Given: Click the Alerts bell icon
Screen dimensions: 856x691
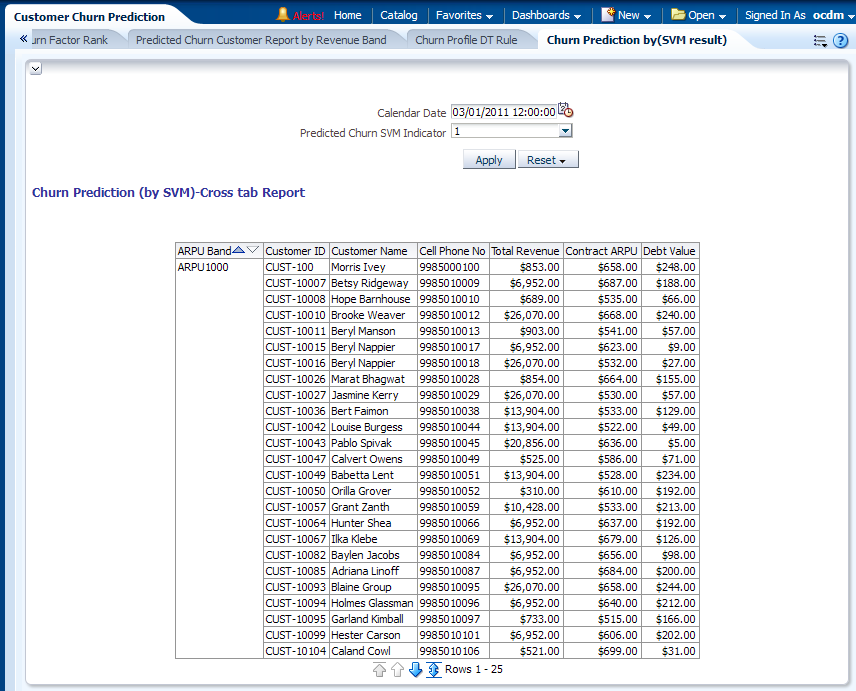Looking at the screenshot, I should (x=283, y=15).
